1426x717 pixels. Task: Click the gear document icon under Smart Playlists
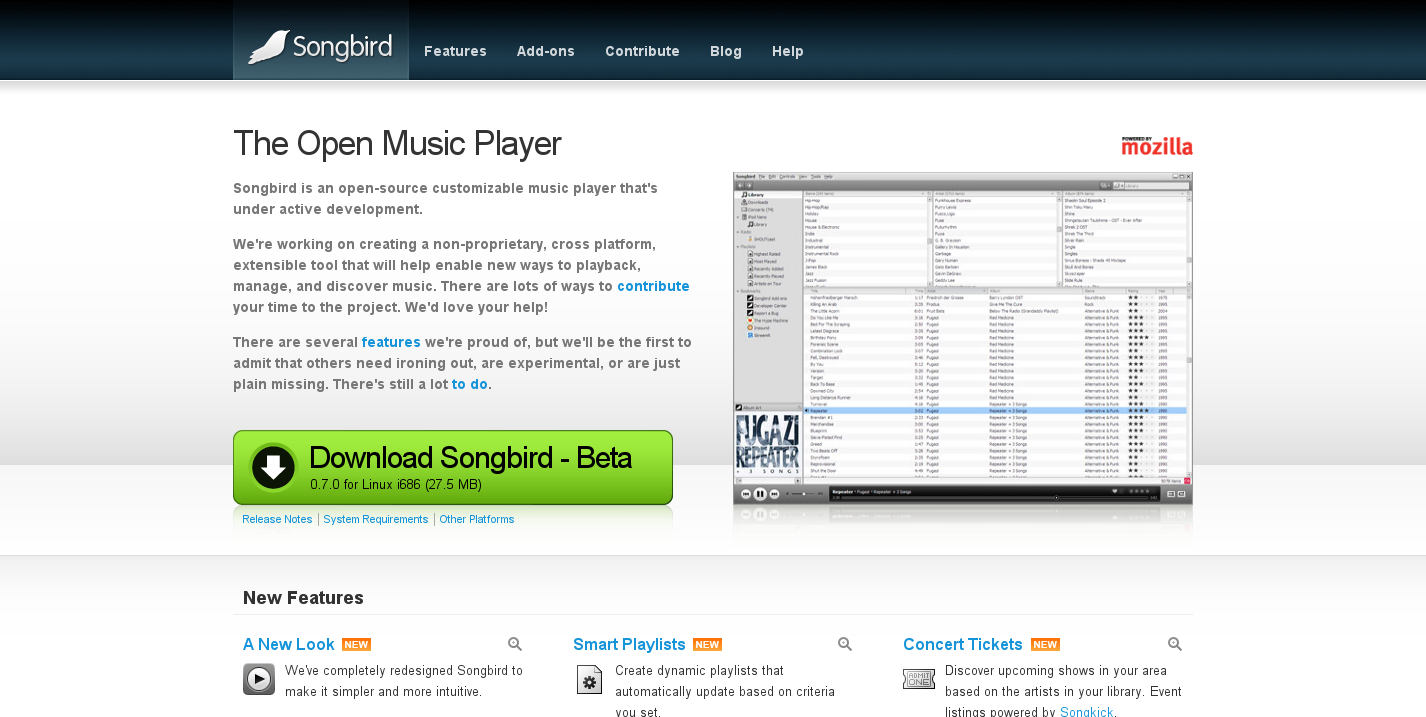click(x=589, y=680)
